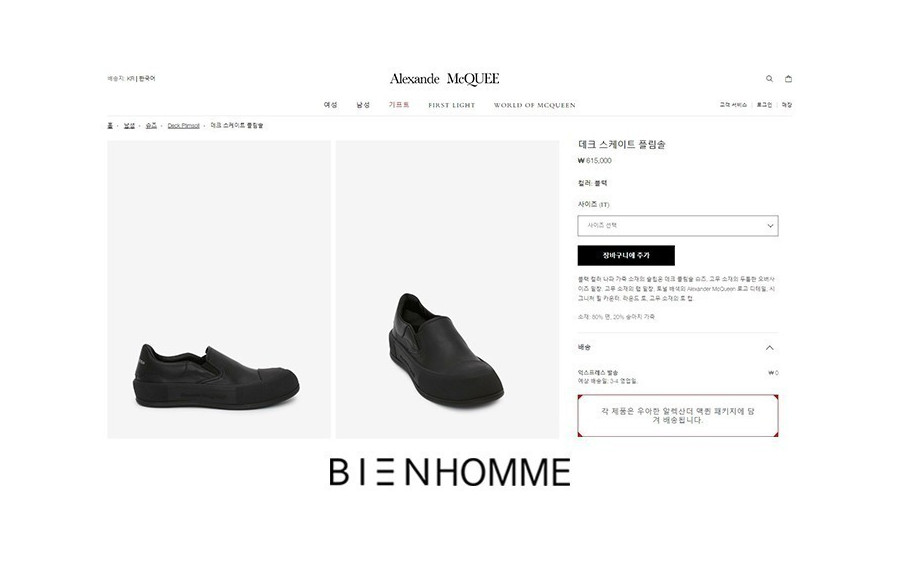Open the FIRST LIGHT menu item

(x=452, y=105)
